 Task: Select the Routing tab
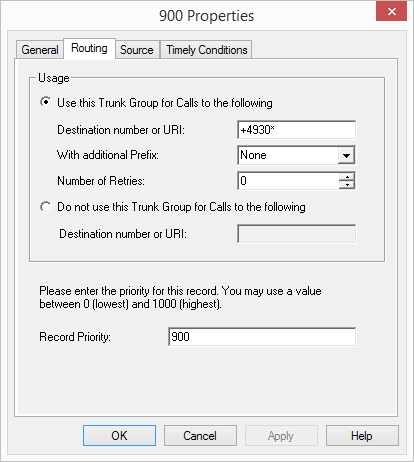(x=89, y=48)
